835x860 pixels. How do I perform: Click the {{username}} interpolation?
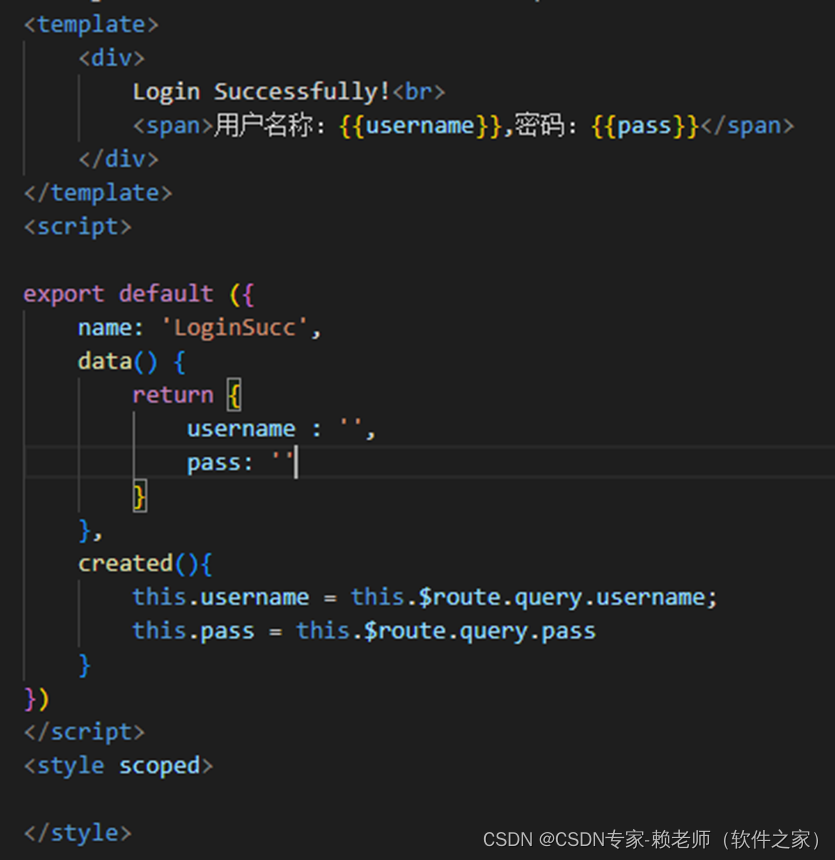pos(420,126)
